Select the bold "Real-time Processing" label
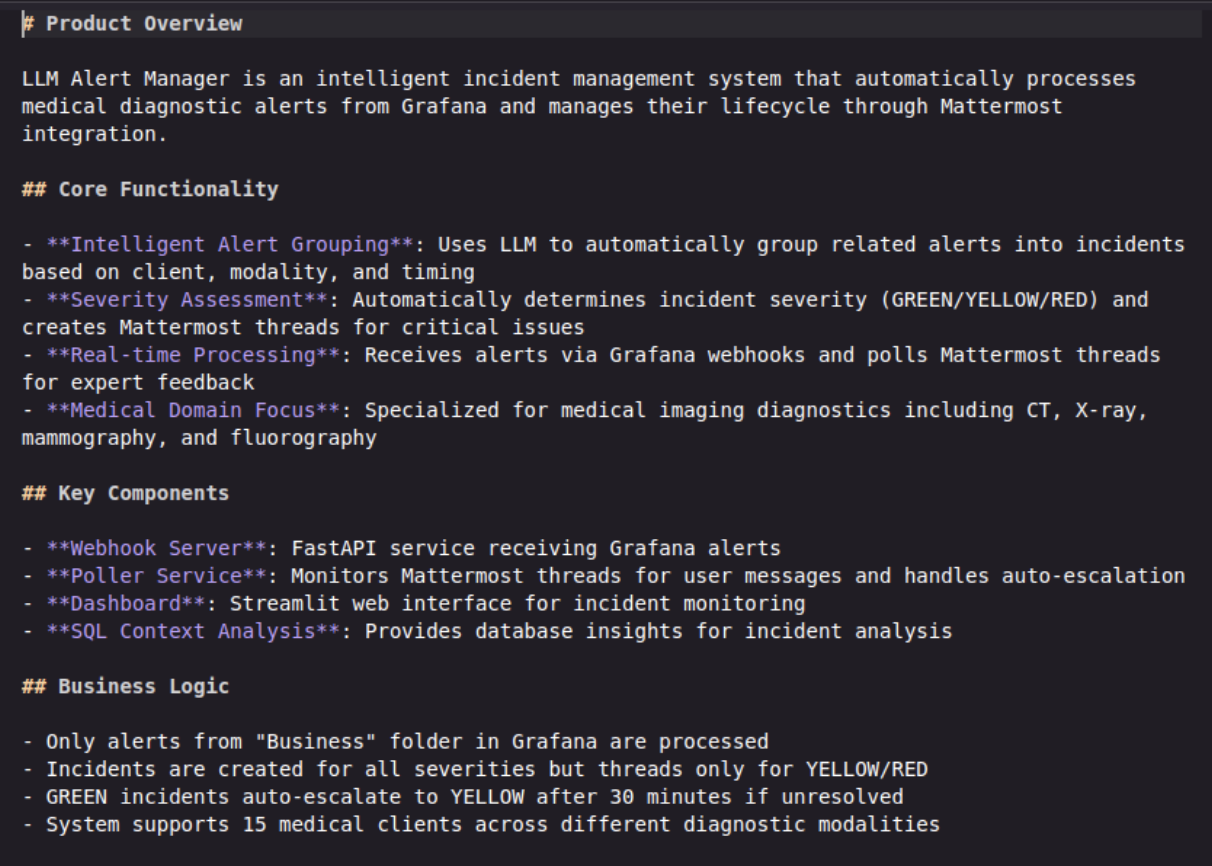The width and height of the screenshot is (1212, 866). pos(193,355)
